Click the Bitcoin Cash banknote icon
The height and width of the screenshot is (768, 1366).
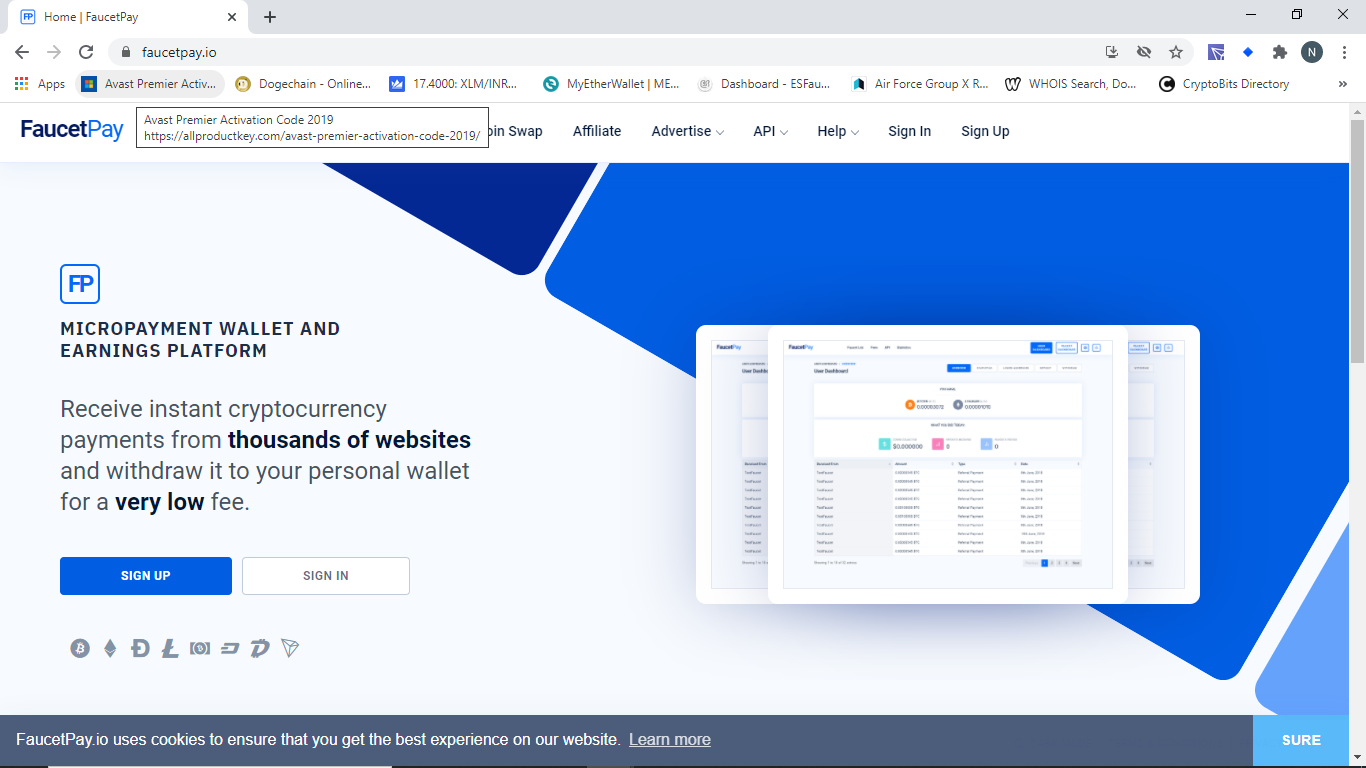point(200,648)
